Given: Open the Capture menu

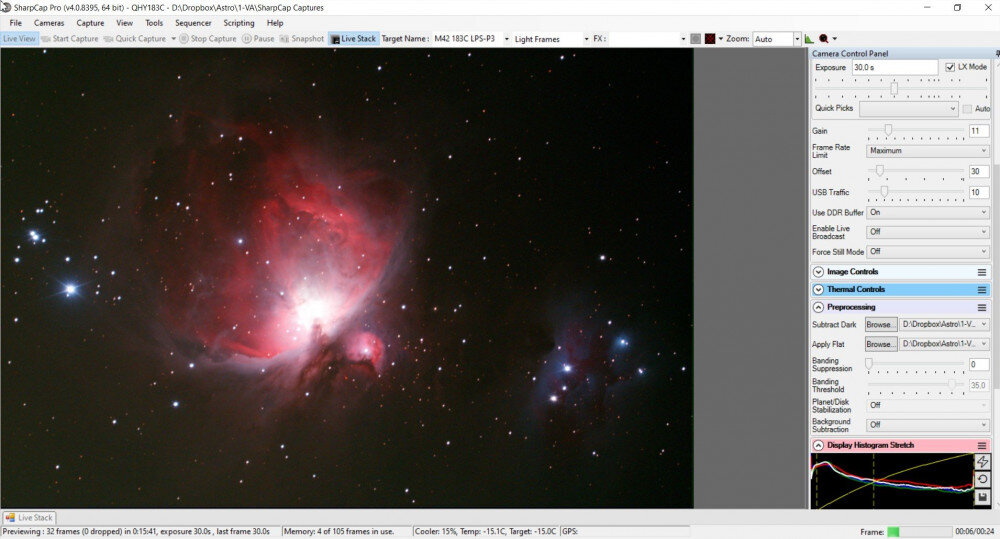Looking at the screenshot, I should [90, 23].
